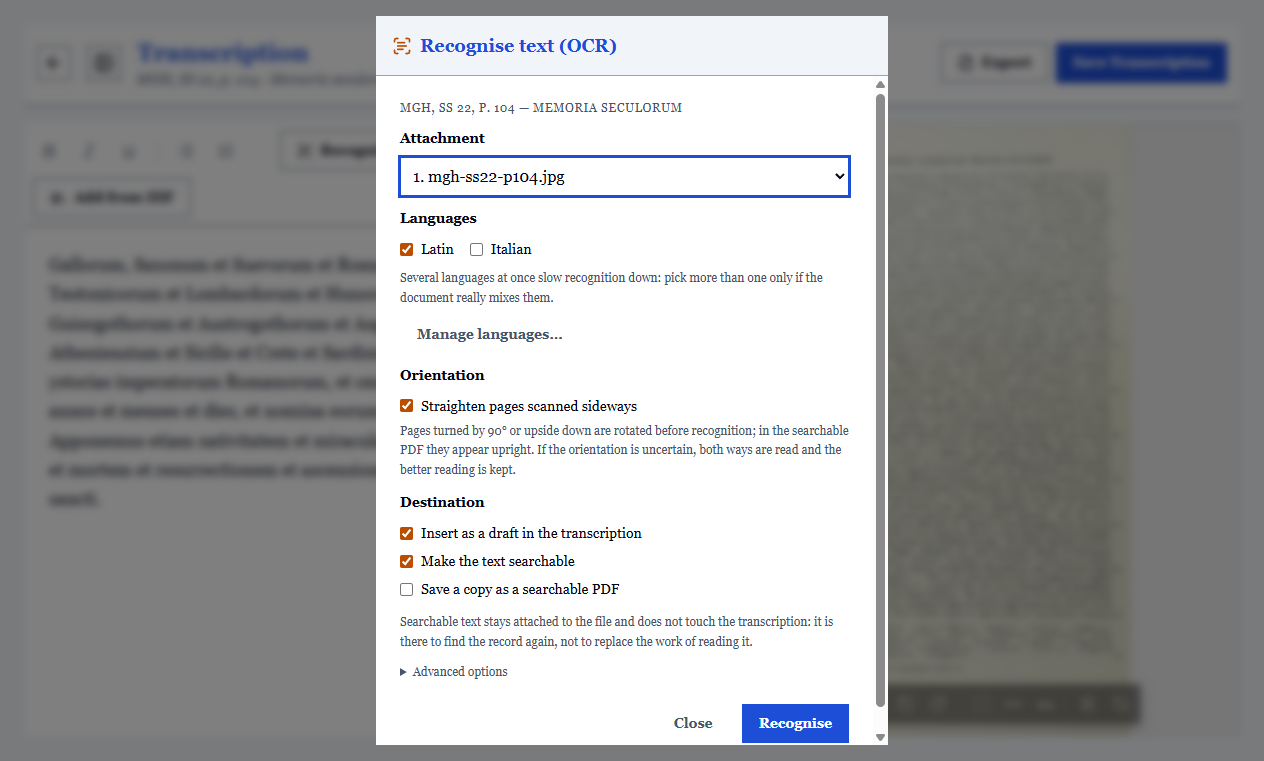Open the Attachment dropdown showing mgh-ss22-p104.jpg
The width and height of the screenshot is (1264, 761).
click(624, 176)
